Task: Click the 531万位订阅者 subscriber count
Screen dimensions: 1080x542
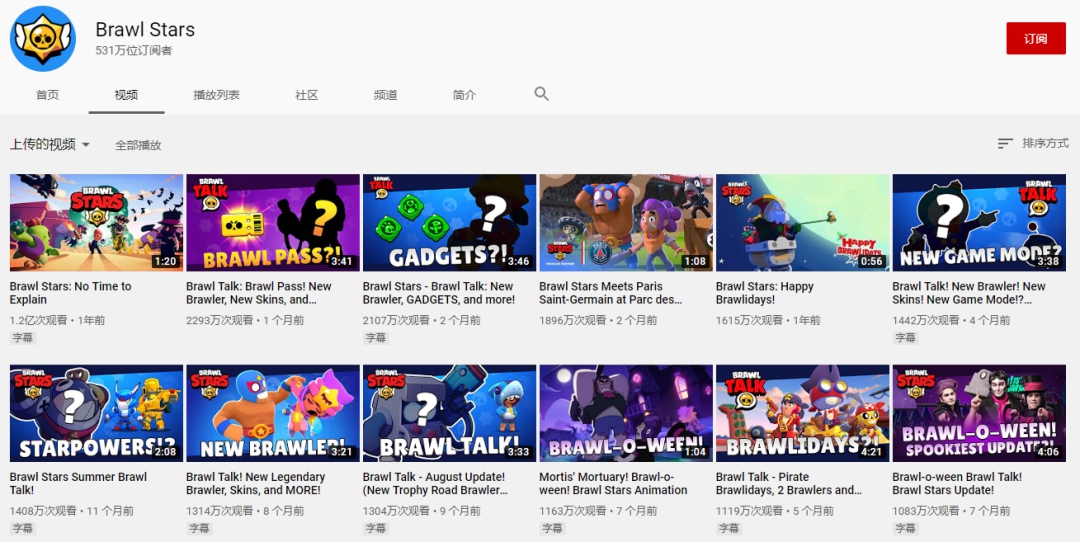Action: click(134, 50)
